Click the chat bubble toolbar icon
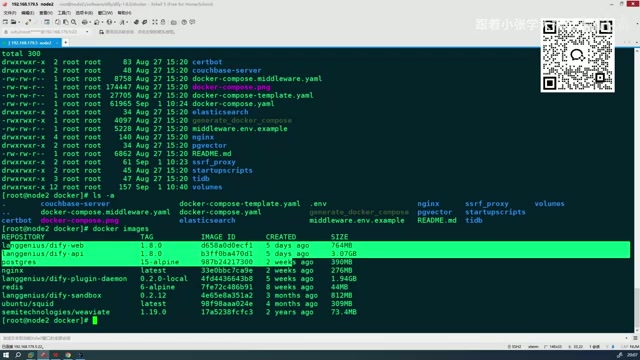The width and height of the screenshot is (640, 360). coord(192,22)
